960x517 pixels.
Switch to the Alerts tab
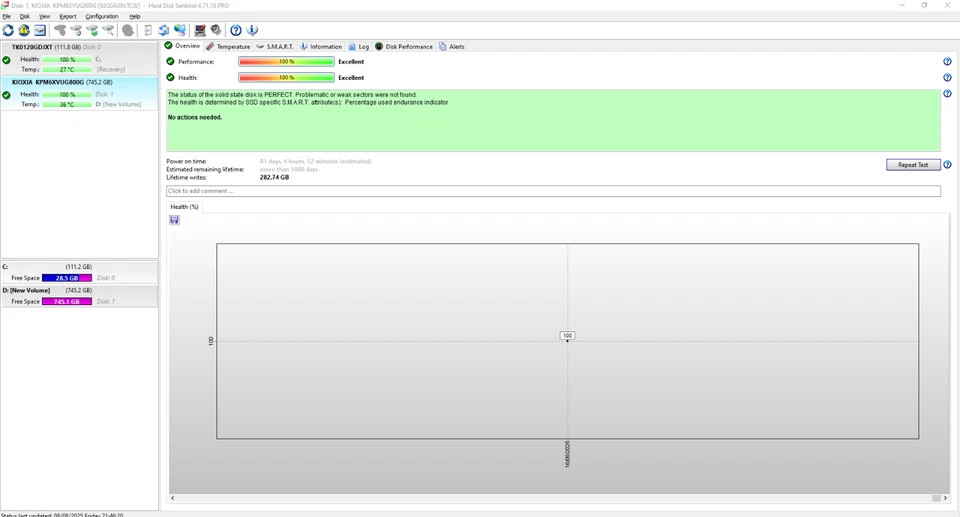pos(451,47)
